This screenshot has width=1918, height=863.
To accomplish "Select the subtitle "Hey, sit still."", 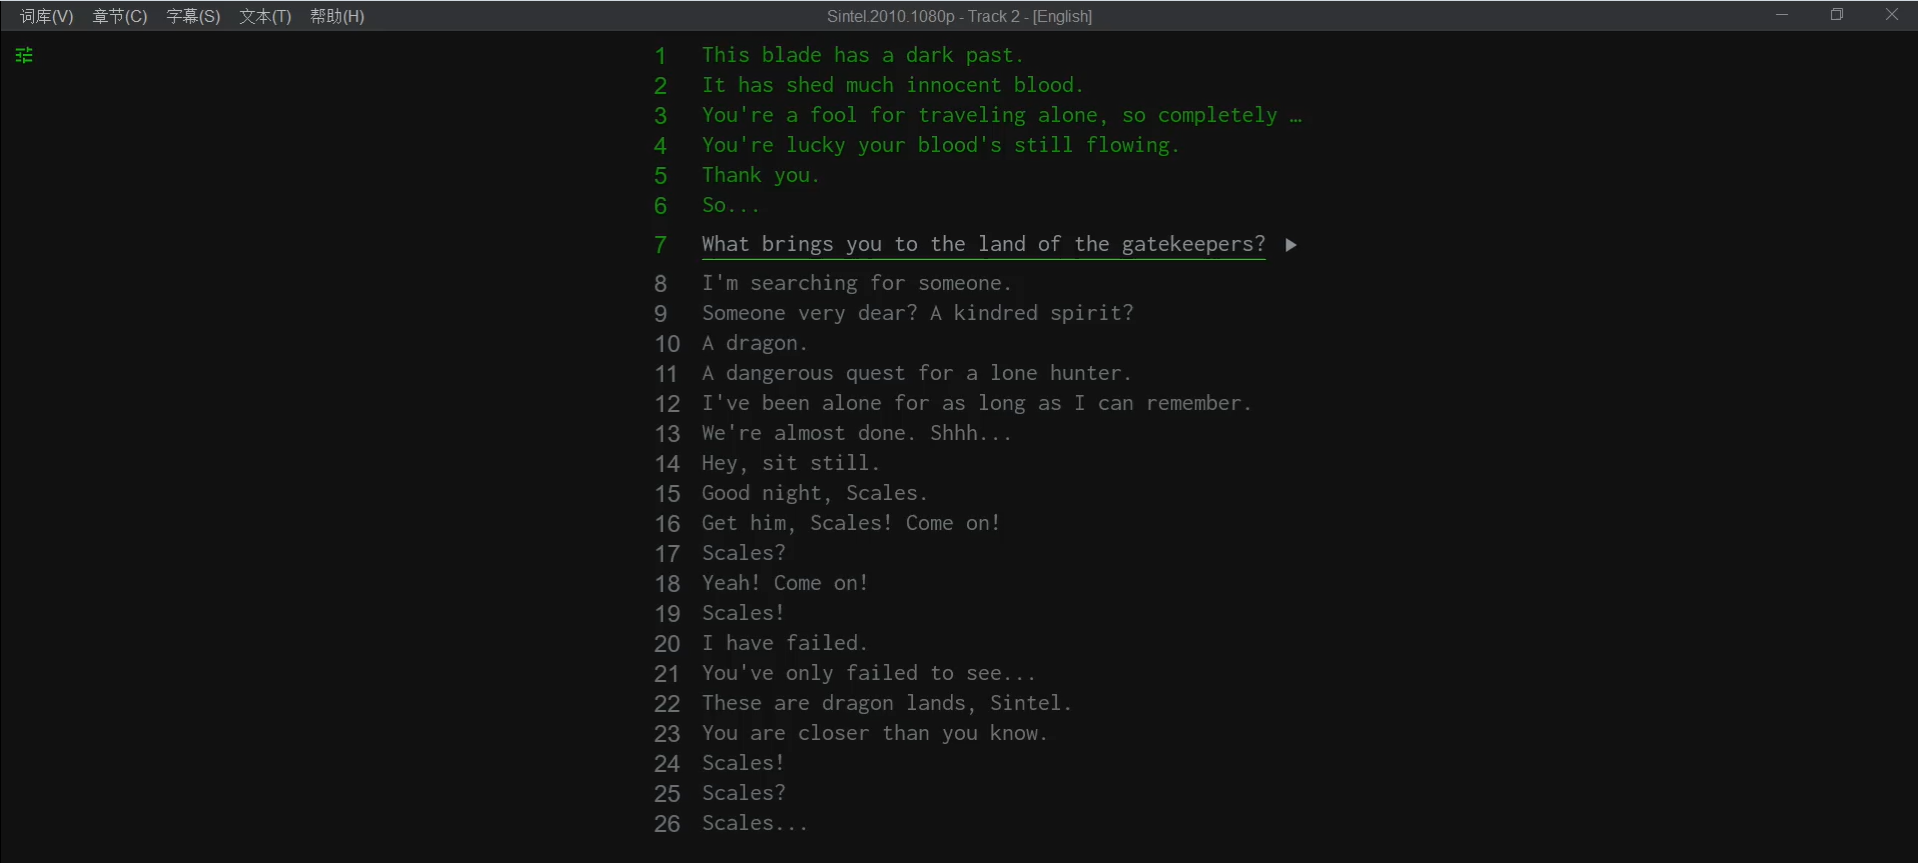I will pos(790,463).
